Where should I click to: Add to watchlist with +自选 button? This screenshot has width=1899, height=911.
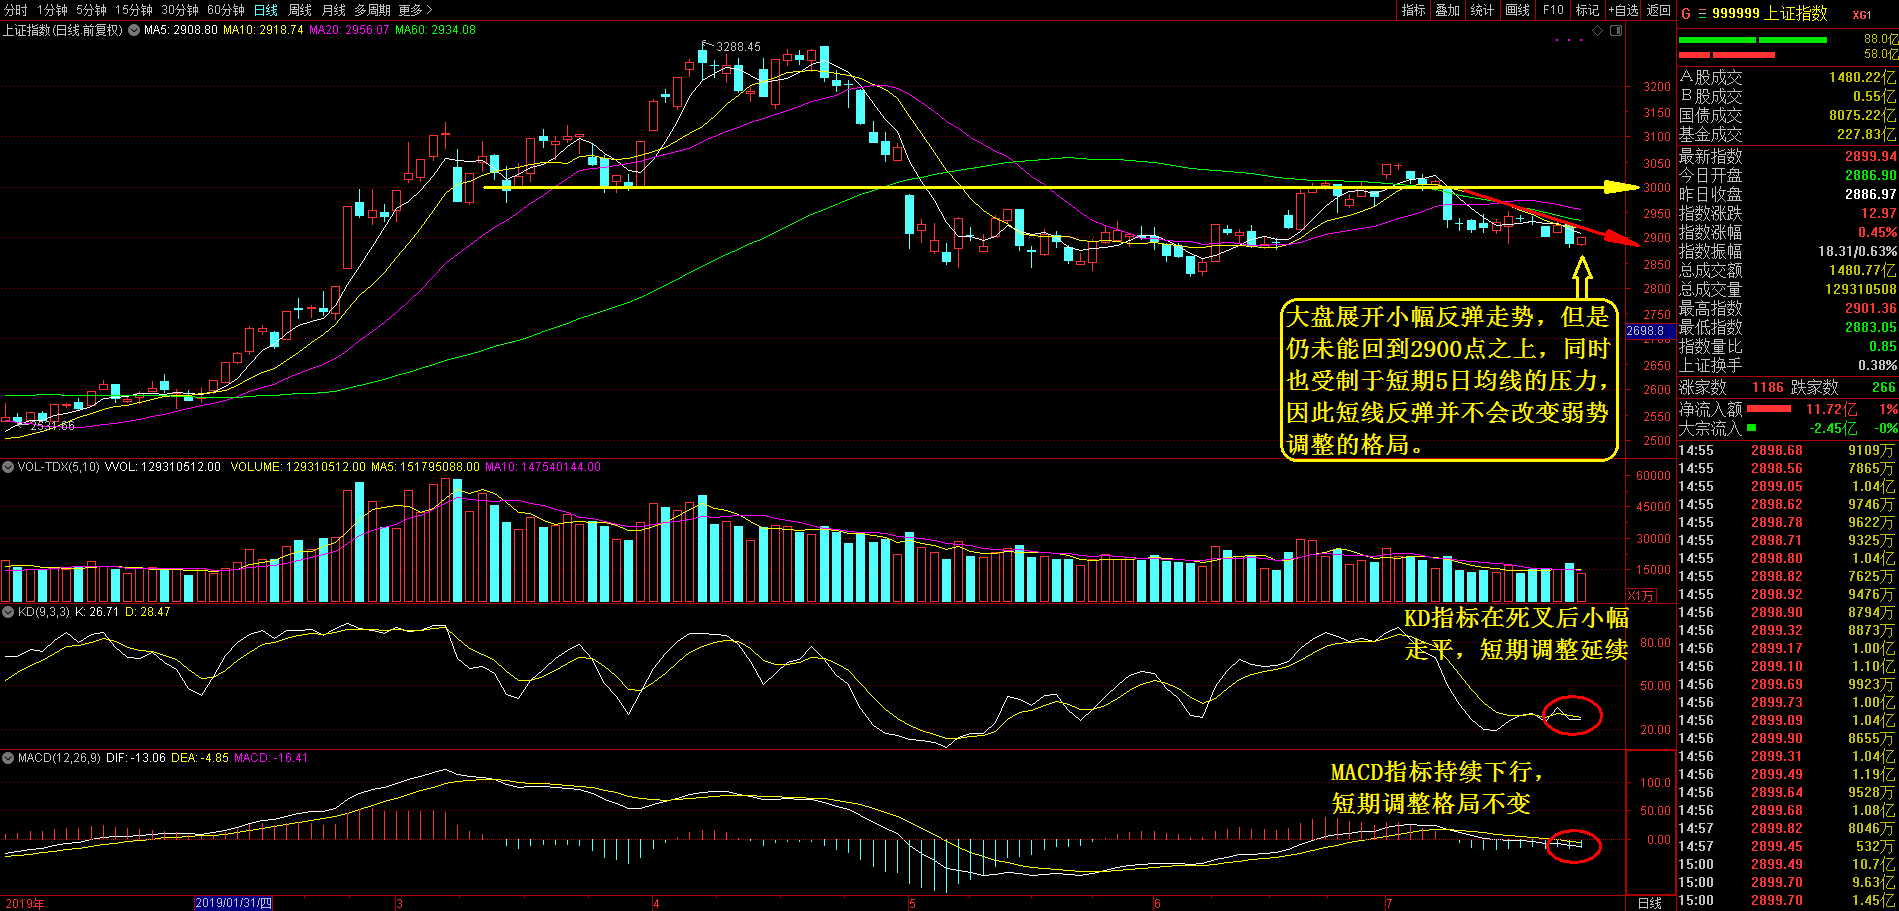1623,10
